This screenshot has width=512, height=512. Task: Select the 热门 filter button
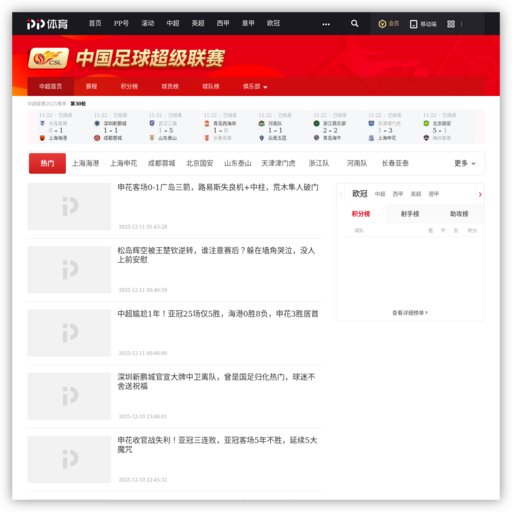click(47, 163)
